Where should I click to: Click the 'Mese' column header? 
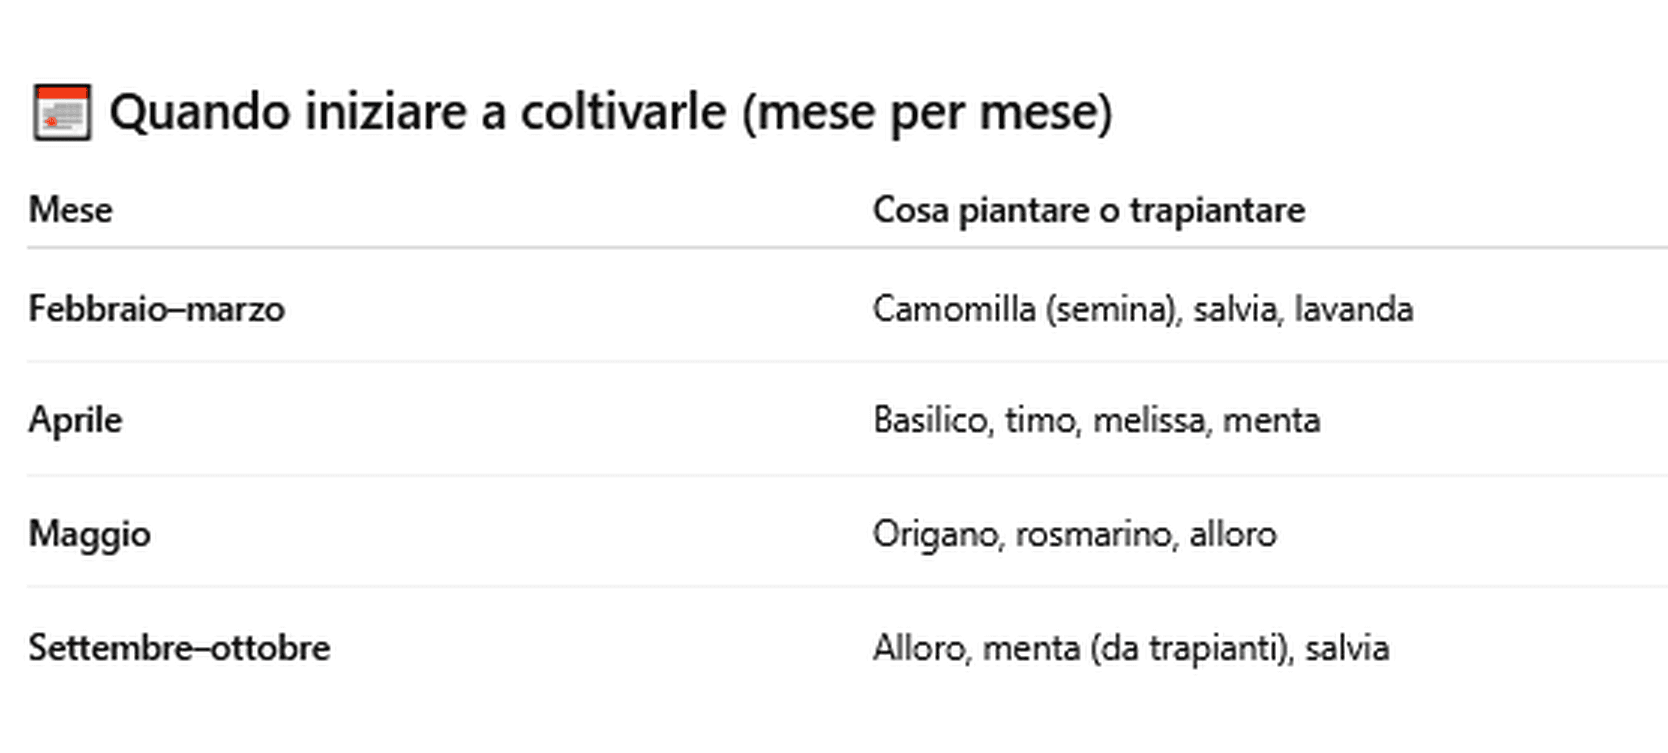coord(70,210)
